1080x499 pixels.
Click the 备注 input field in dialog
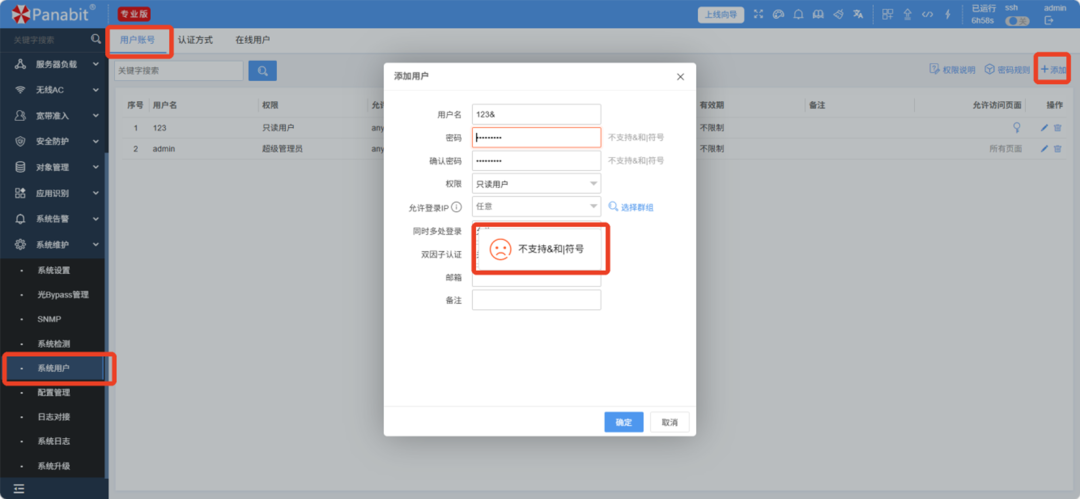(537, 300)
